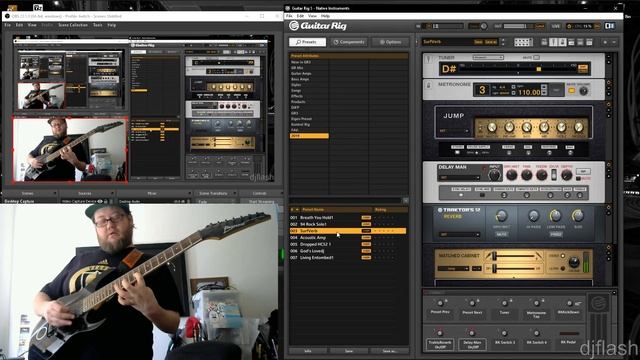
Task: Click the Reverb FREEZE button
Action: pos(556,235)
